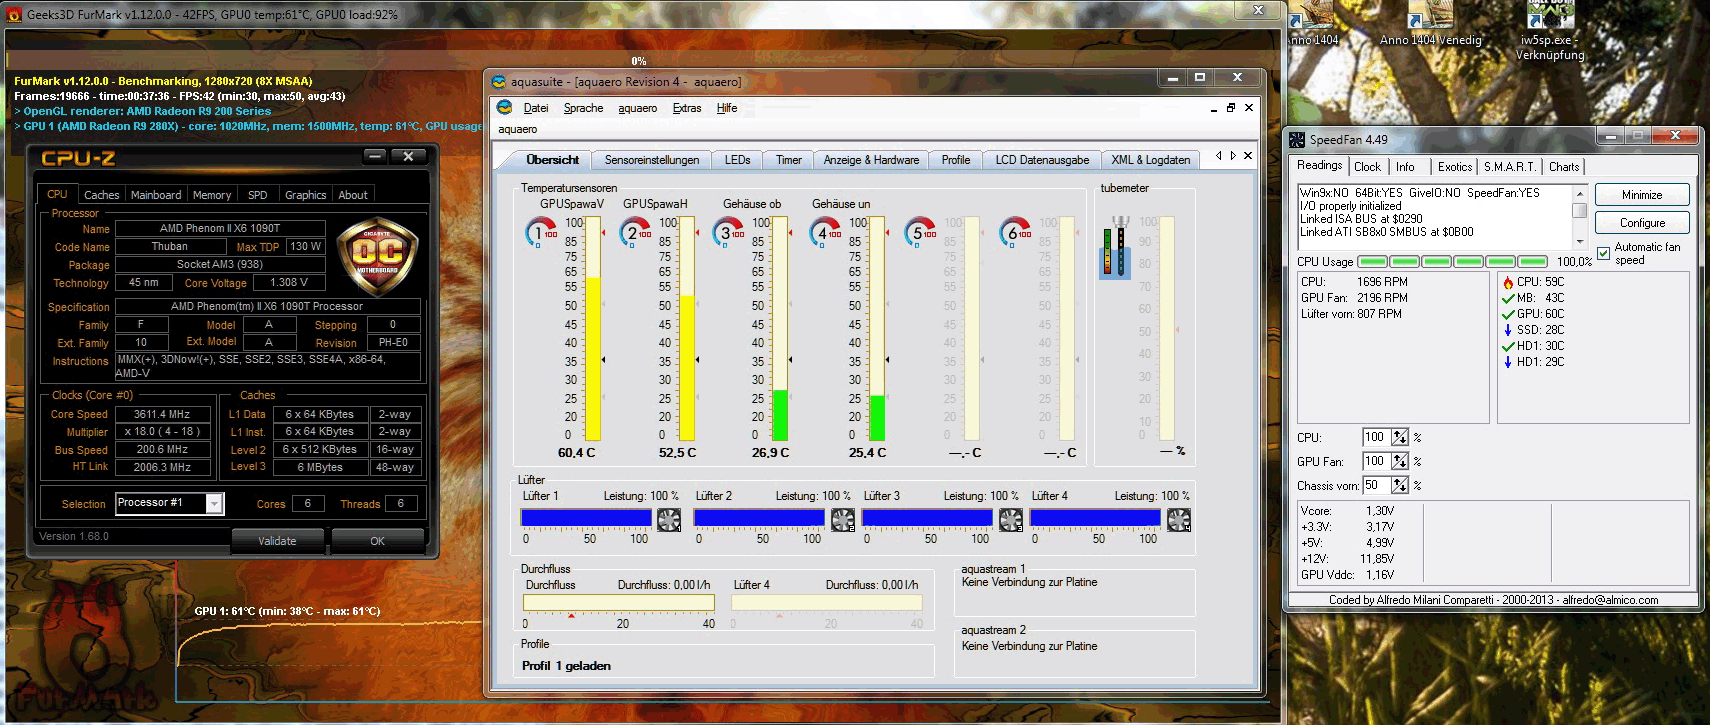1710x725 pixels.
Task: Click the Chassis vorn percentage stepper in SpeedFan
Action: coord(1400,485)
